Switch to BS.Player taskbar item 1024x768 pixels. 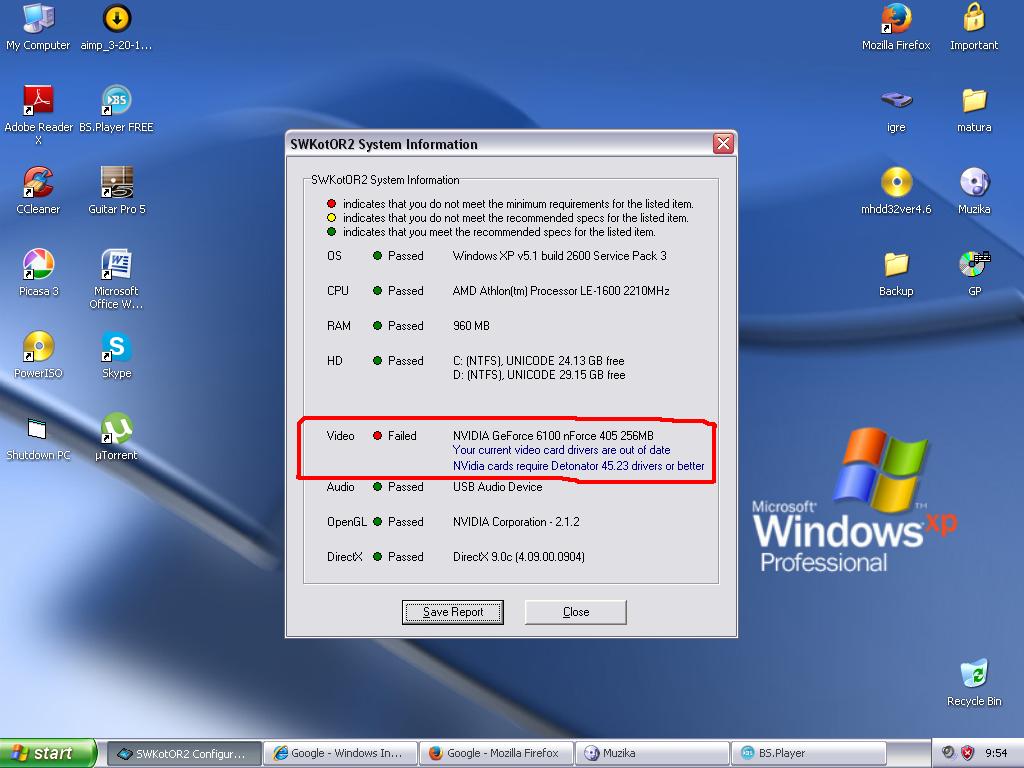tap(808, 753)
